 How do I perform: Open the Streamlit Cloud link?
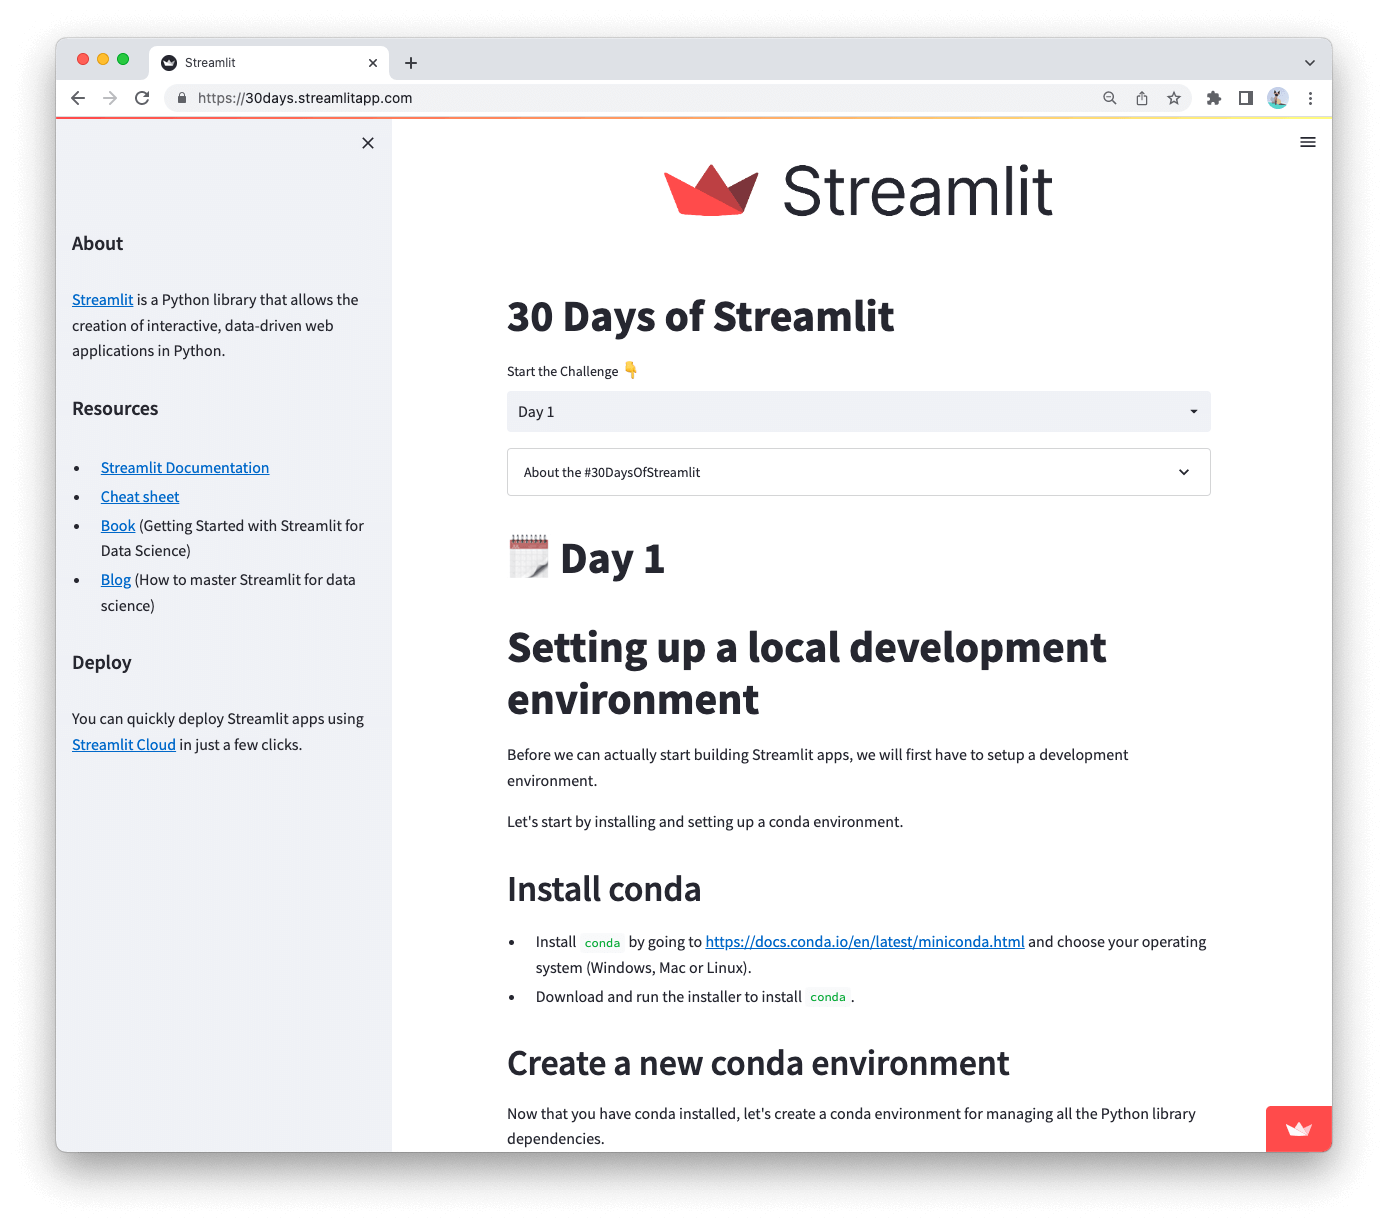[x=123, y=744]
